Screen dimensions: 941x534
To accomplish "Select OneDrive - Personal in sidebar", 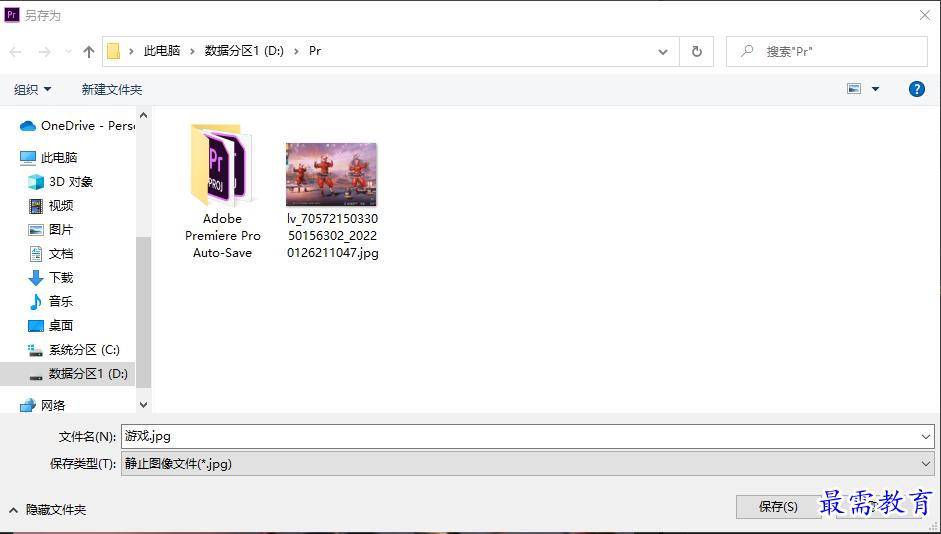I will click(77, 126).
